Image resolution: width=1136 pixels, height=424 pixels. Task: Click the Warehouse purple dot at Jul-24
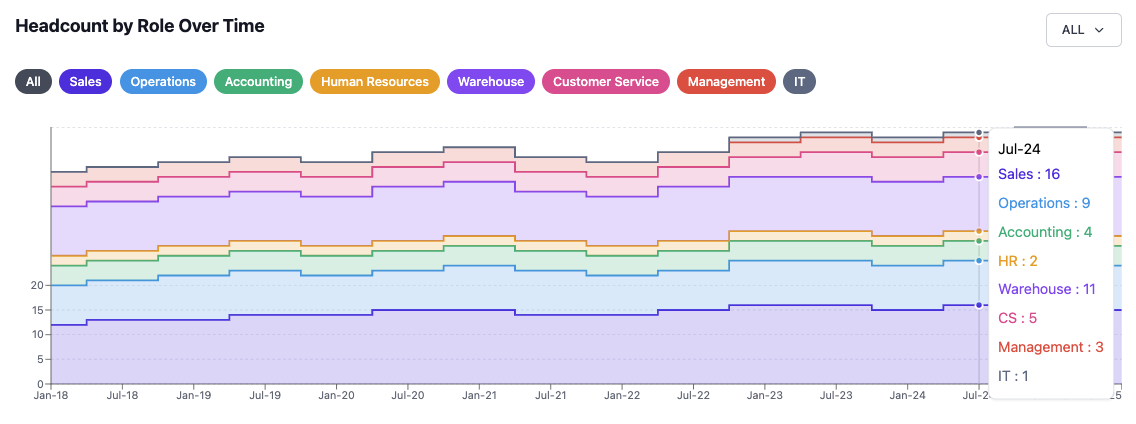(x=979, y=177)
